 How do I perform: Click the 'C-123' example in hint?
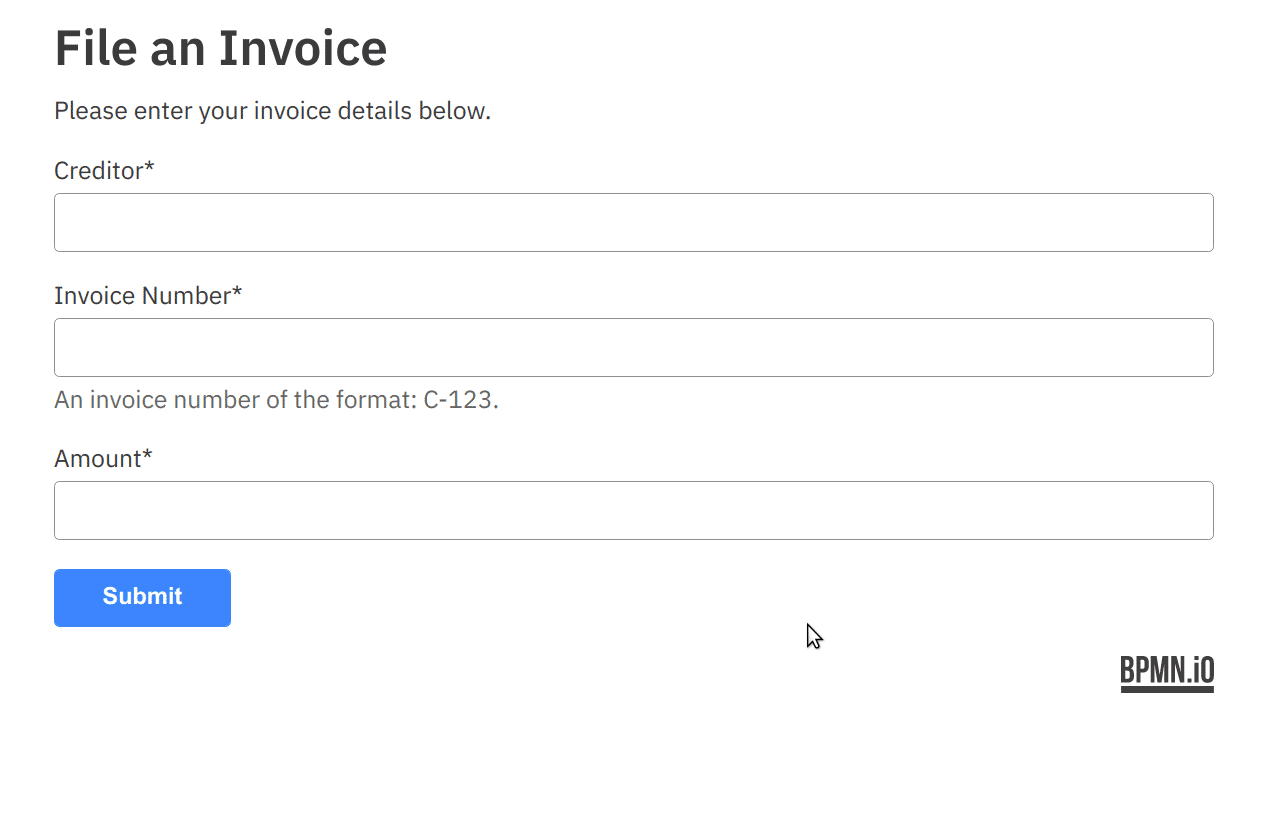coord(457,400)
